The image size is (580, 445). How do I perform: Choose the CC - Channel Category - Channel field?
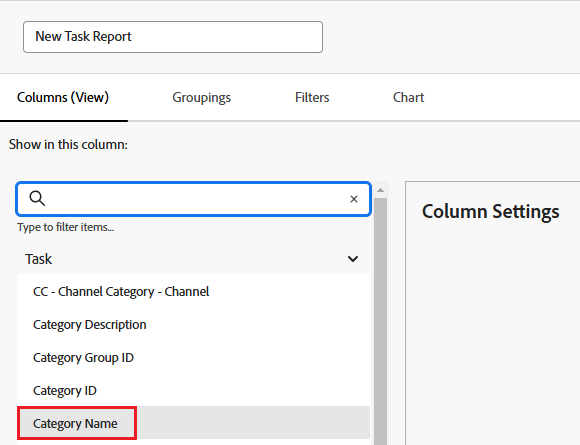[193, 291]
